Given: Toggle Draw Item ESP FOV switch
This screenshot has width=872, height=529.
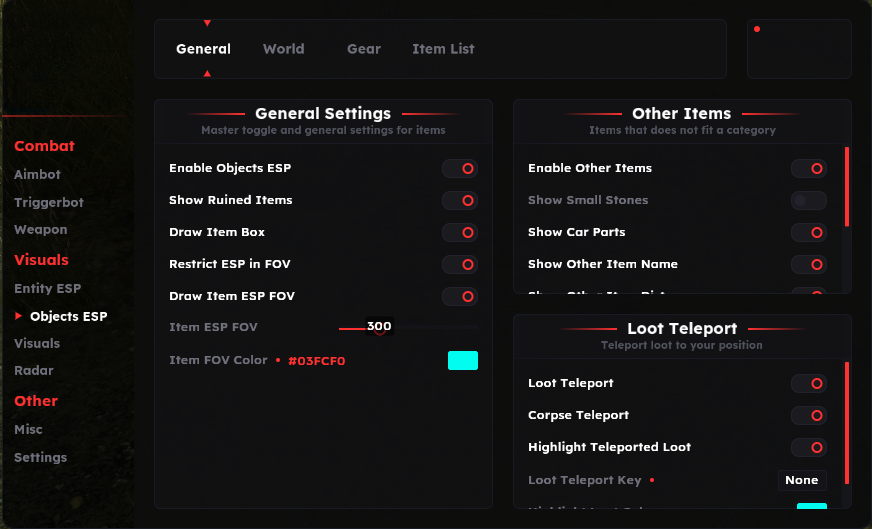Looking at the screenshot, I should pyautogui.click(x=460, y=296).
